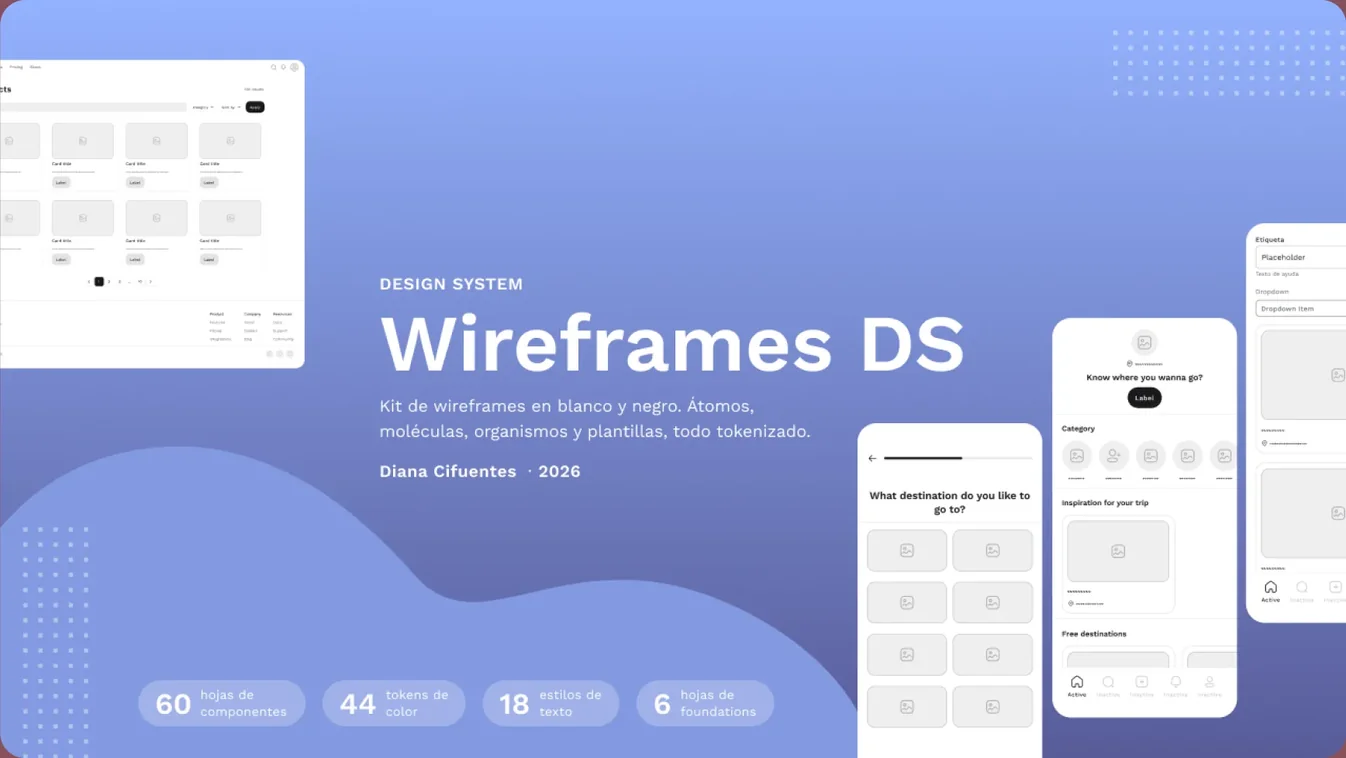Click the Company footer column heading
The image size is (1346, 758).
point(253,314)
